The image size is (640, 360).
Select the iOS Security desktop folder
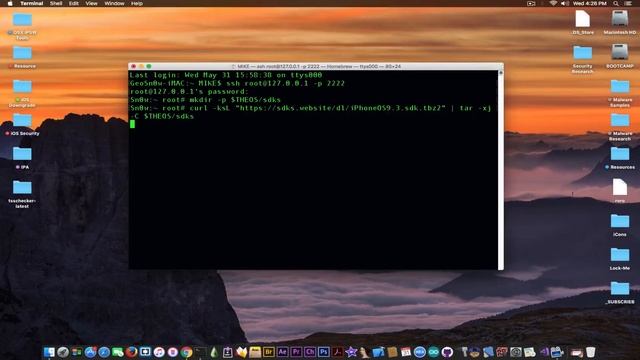click(22, 124)
